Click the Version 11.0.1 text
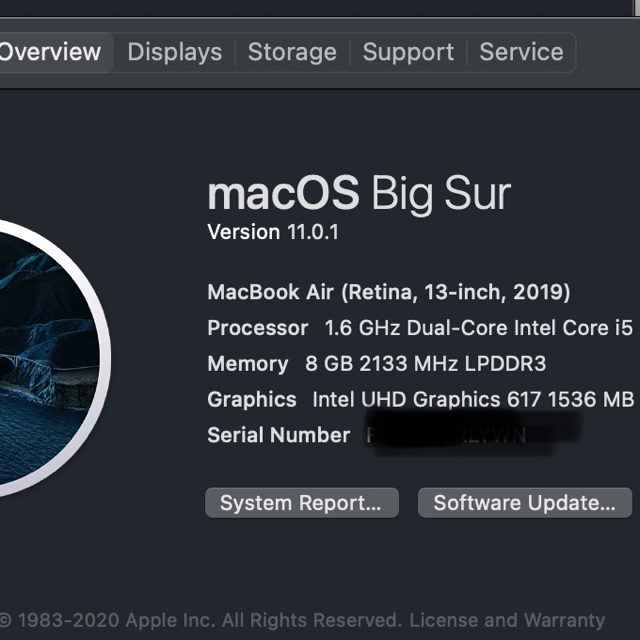 tap(273, 232)
